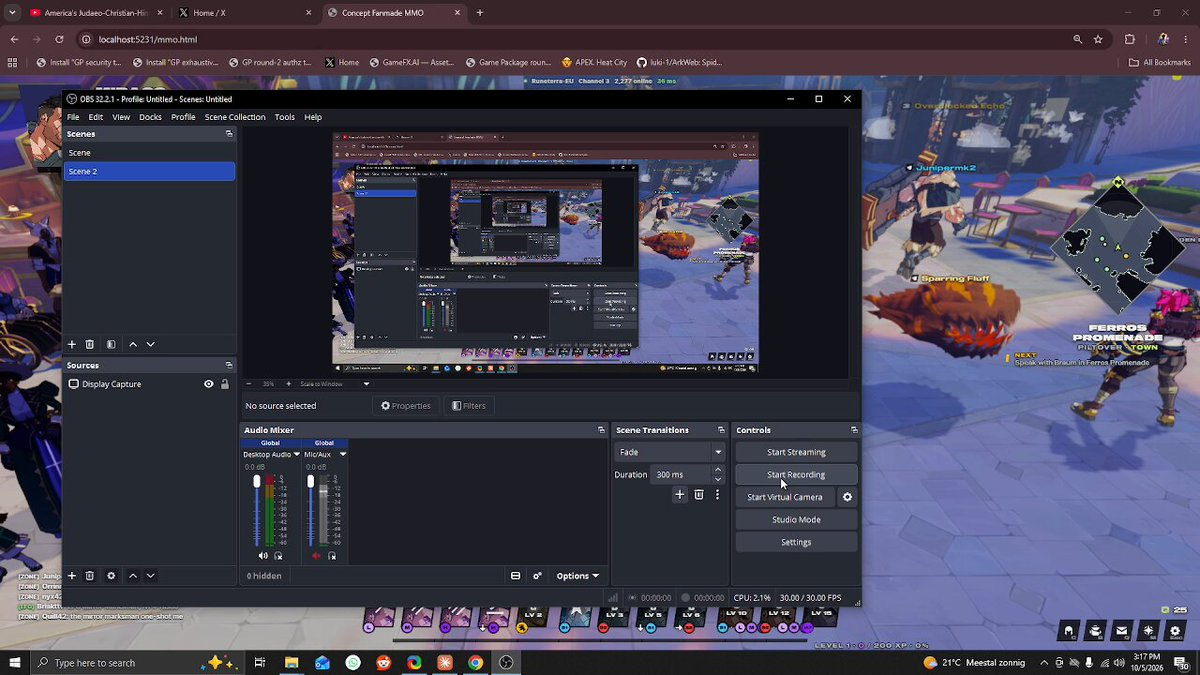Undock the Sources panel via its float icon
The width and height of the screenshot is (1200, 675).
pos(229,366)
